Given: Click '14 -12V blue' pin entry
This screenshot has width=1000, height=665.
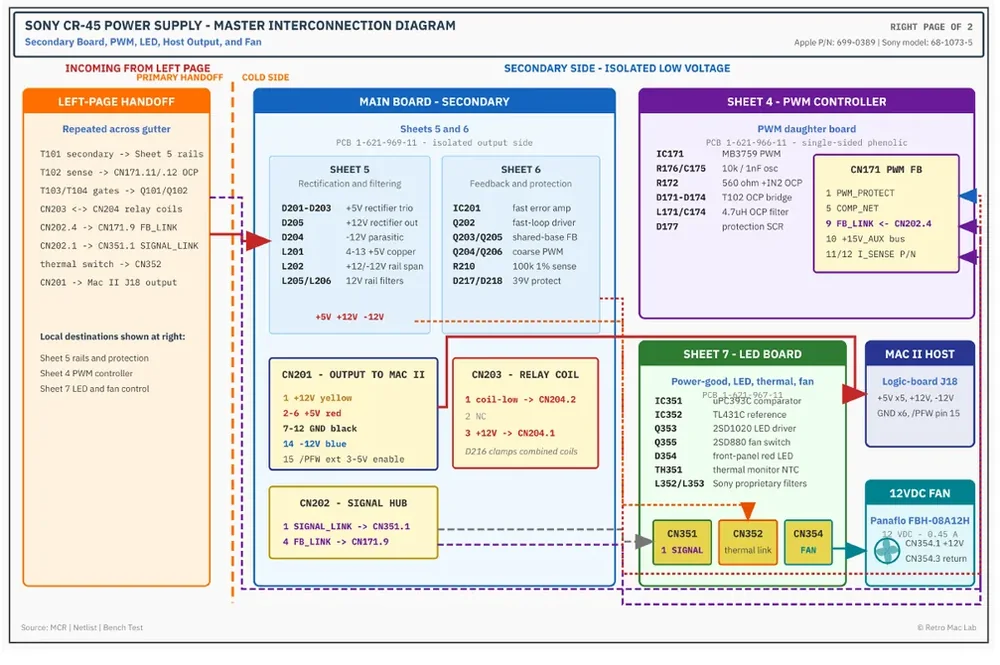Looking at the screenshot, I should (x=315, y=444).
